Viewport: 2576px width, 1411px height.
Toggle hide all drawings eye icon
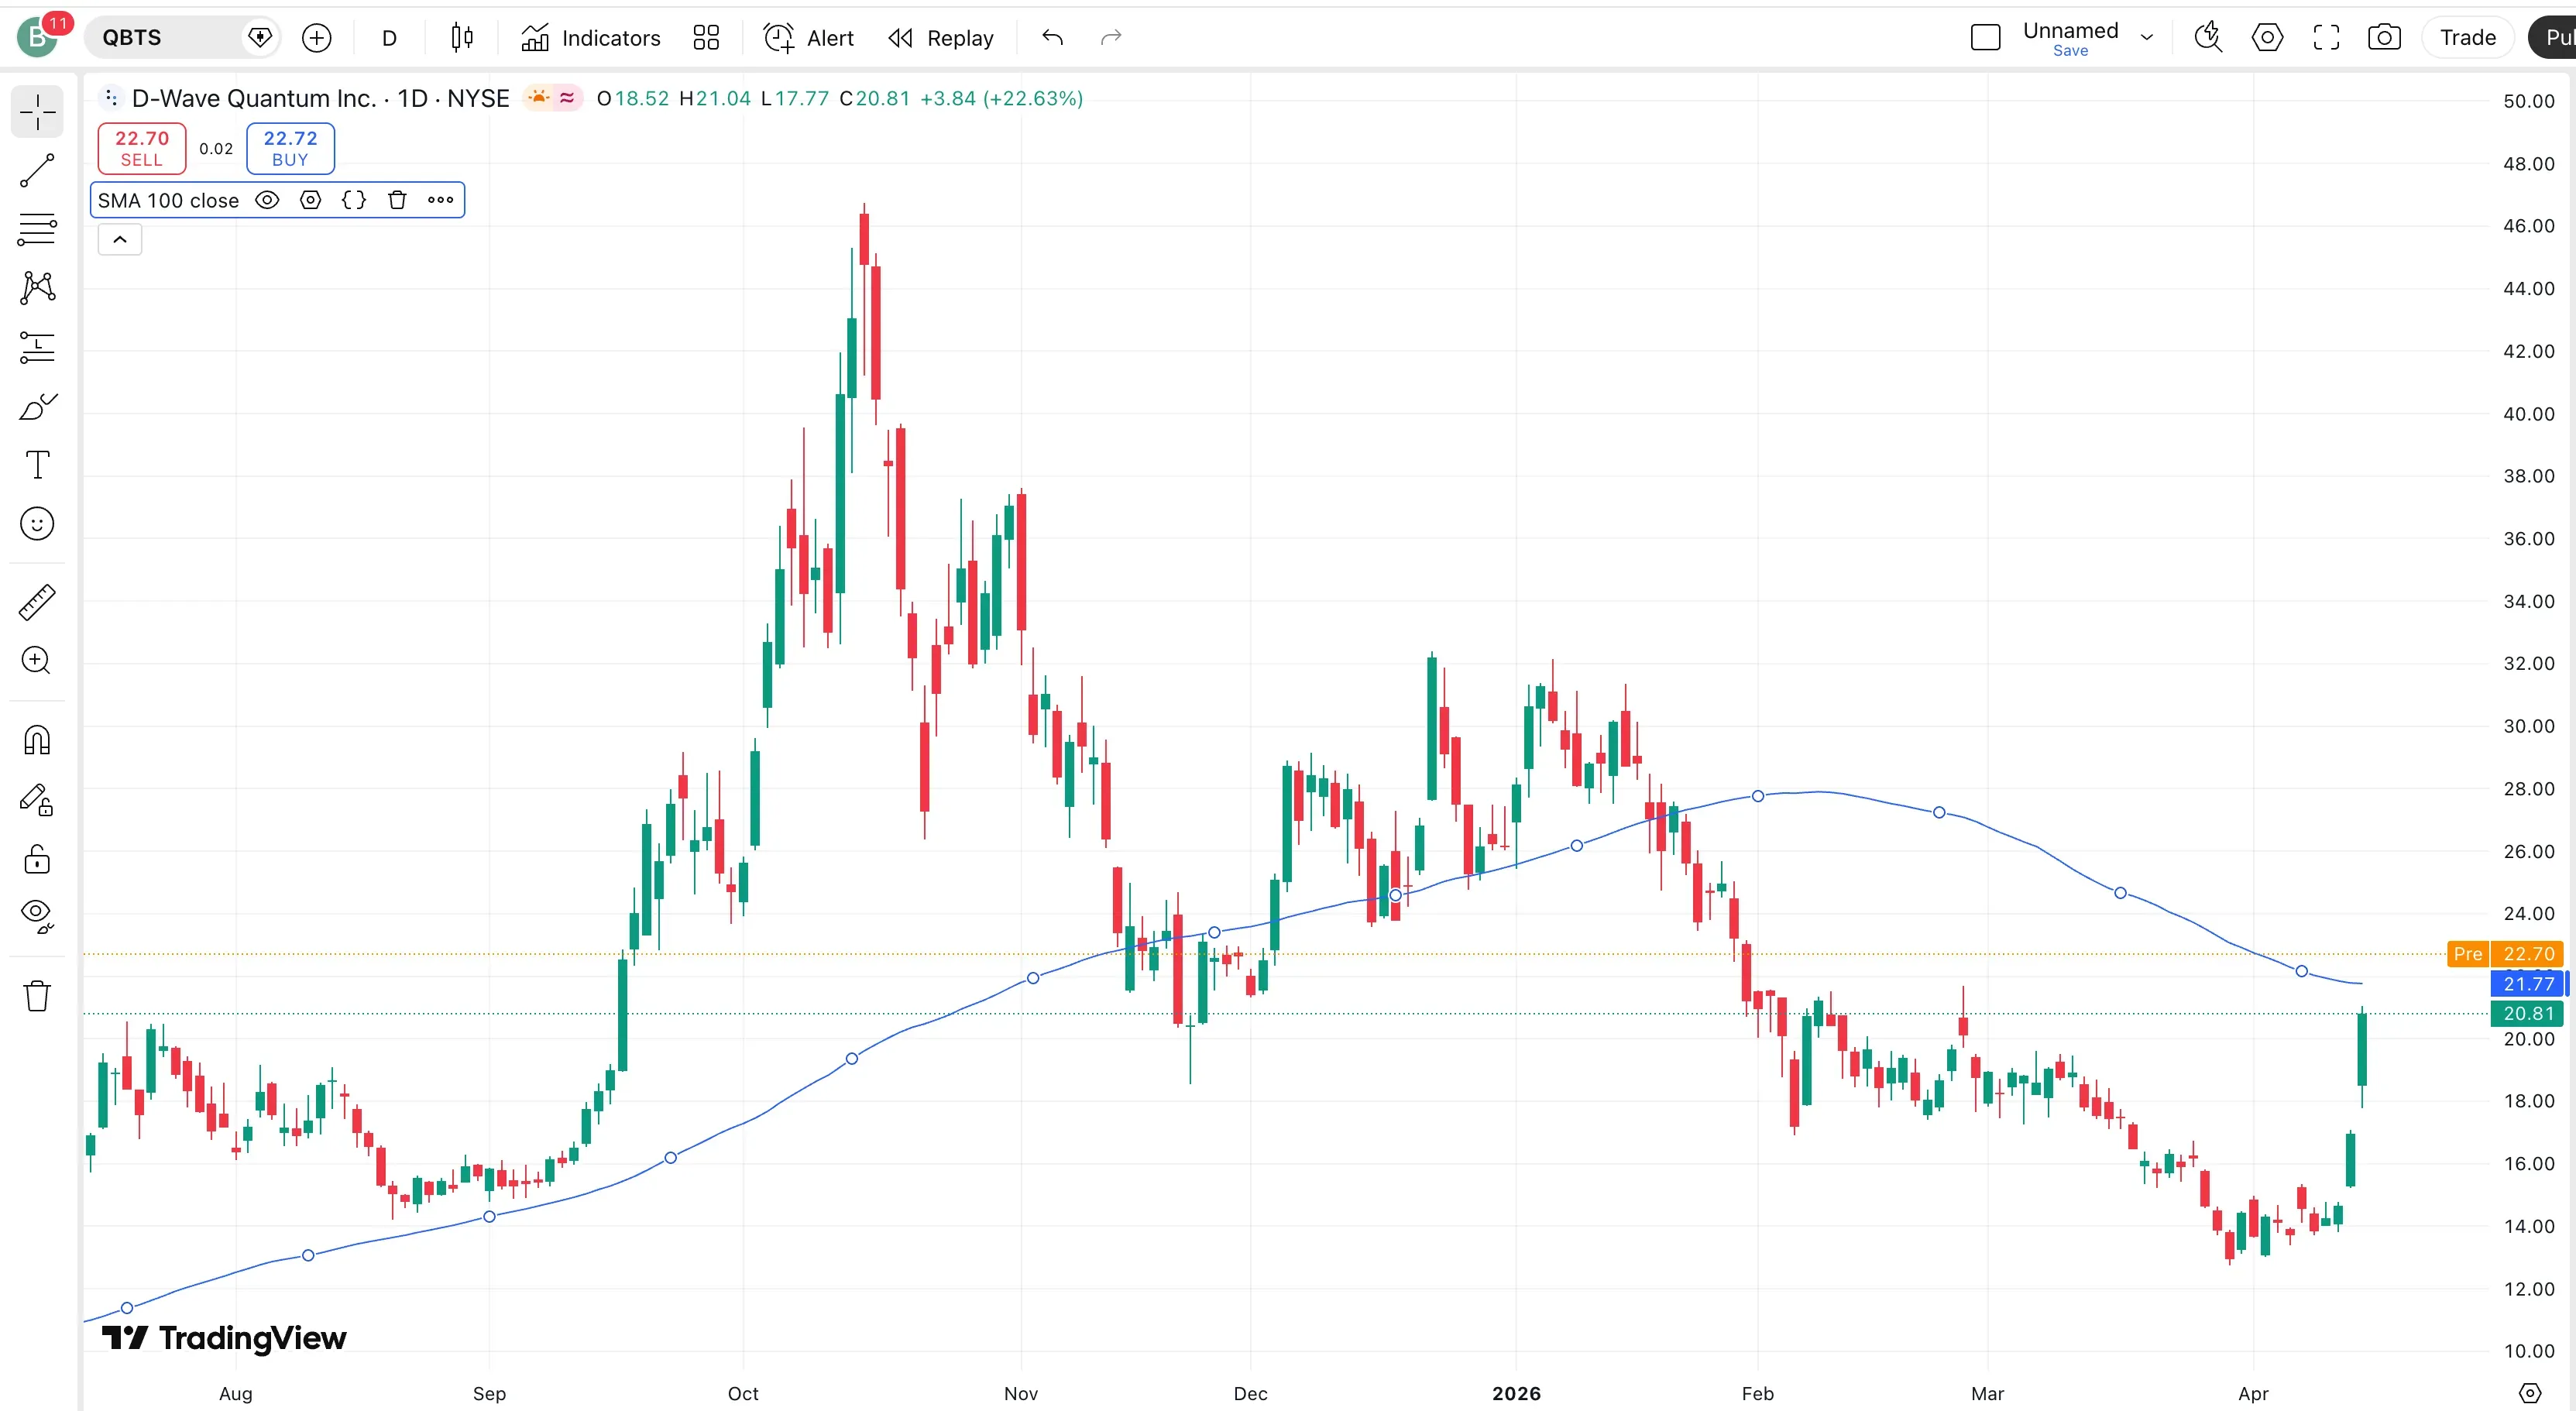pos(37,914)
